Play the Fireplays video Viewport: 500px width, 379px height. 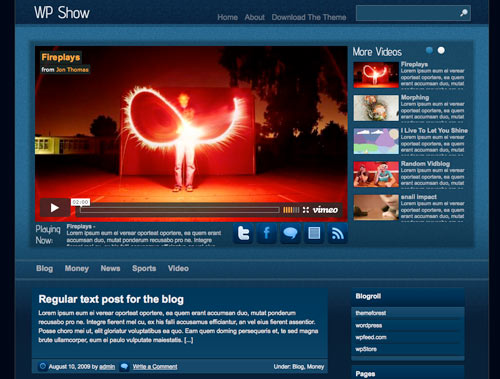click(55, 208)
